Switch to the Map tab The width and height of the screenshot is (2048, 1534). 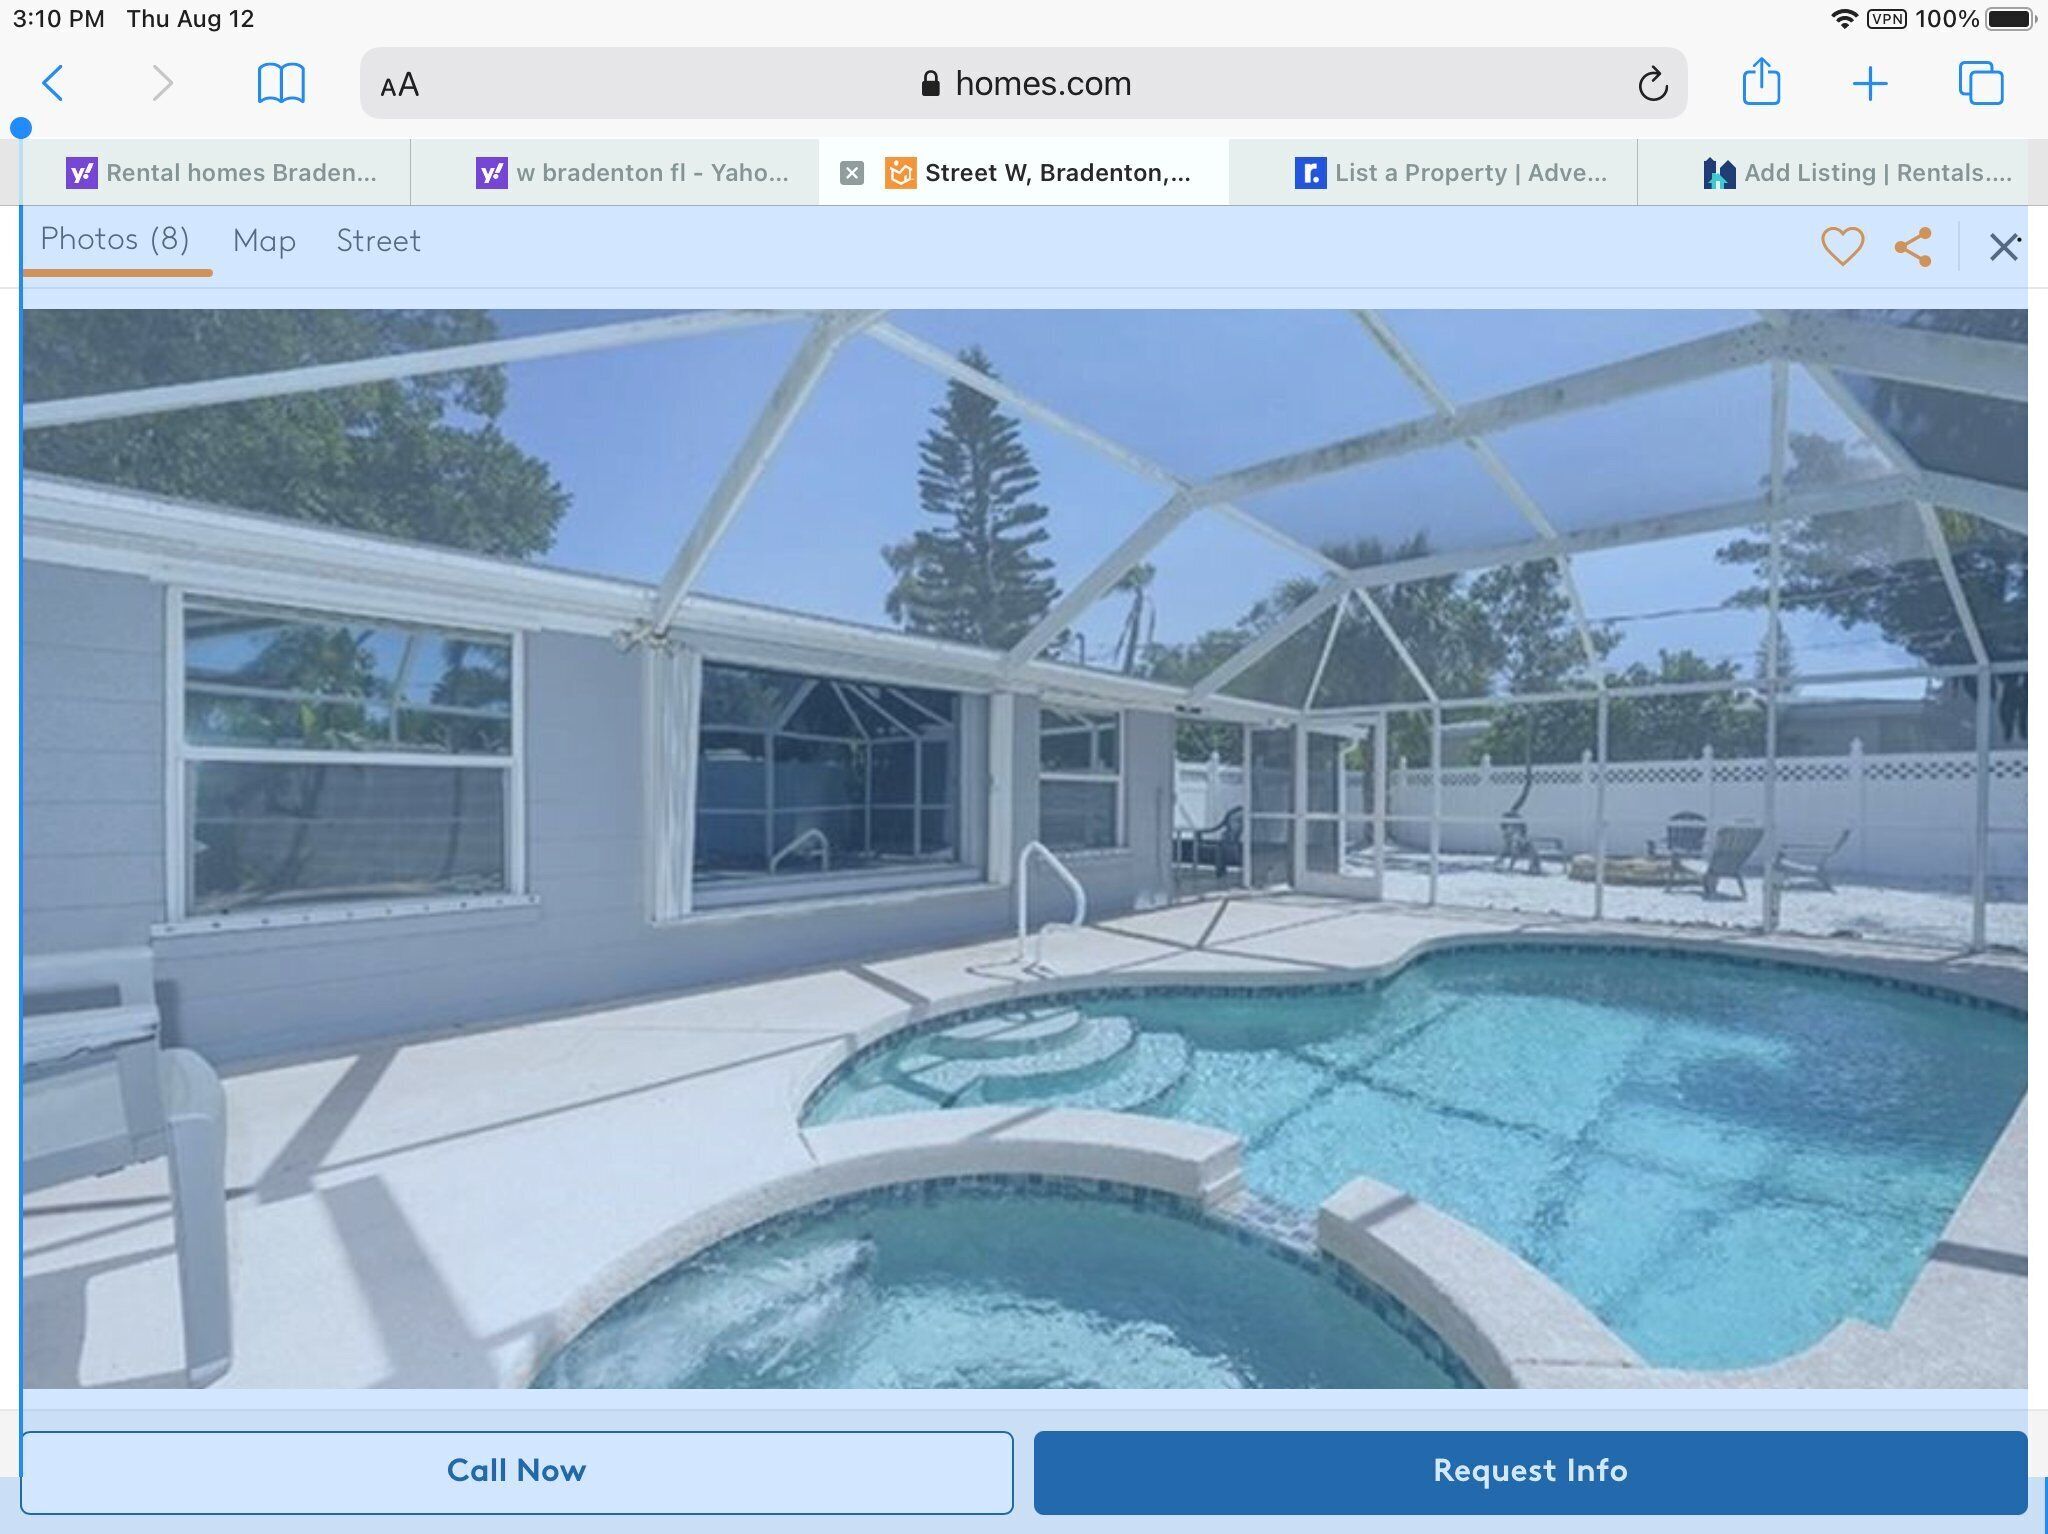click(264, 240)
